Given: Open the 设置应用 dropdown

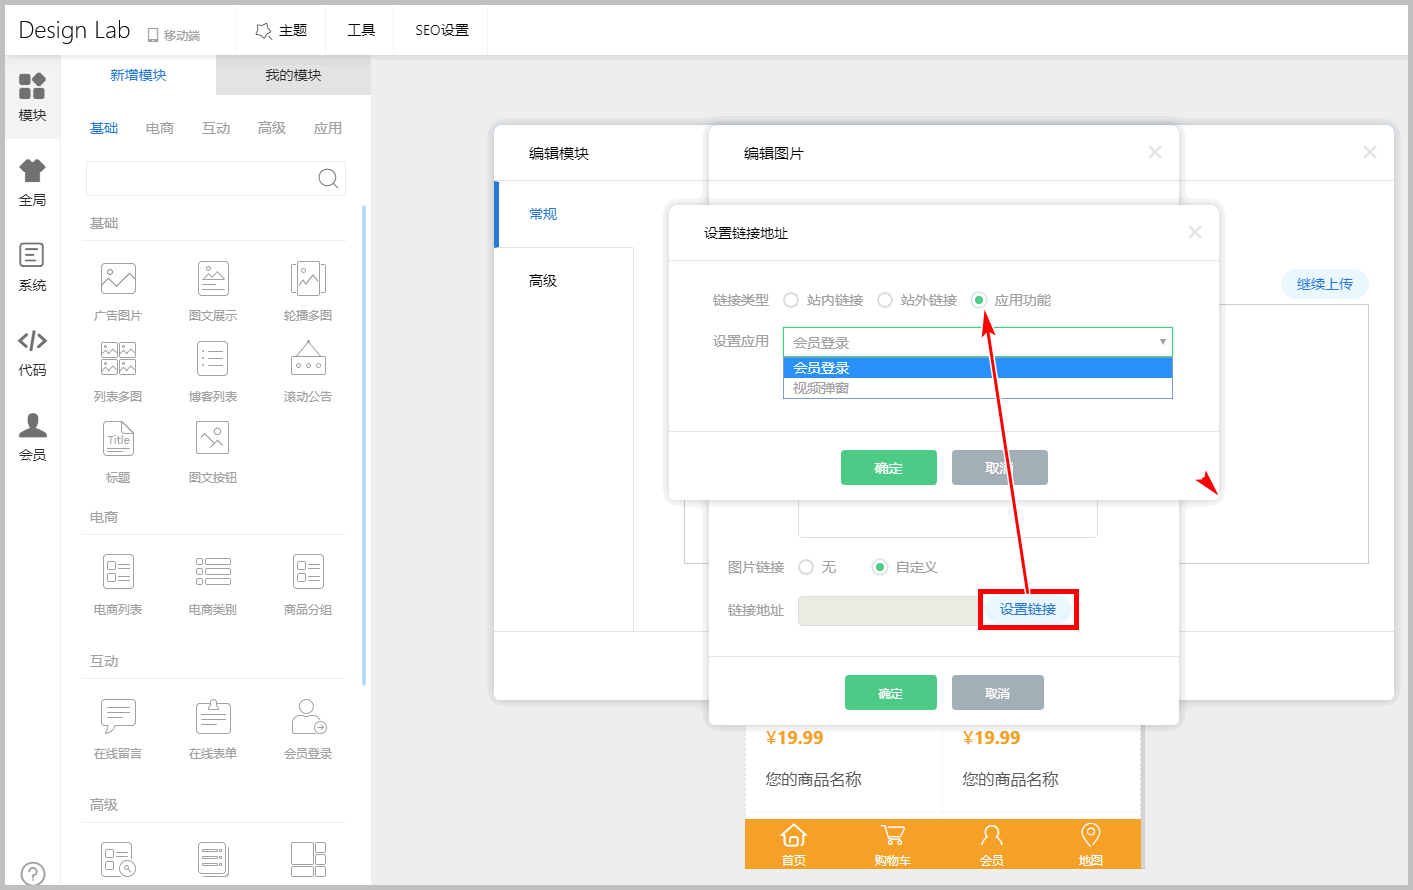Looking at the screenshot, I should (978, 342).
